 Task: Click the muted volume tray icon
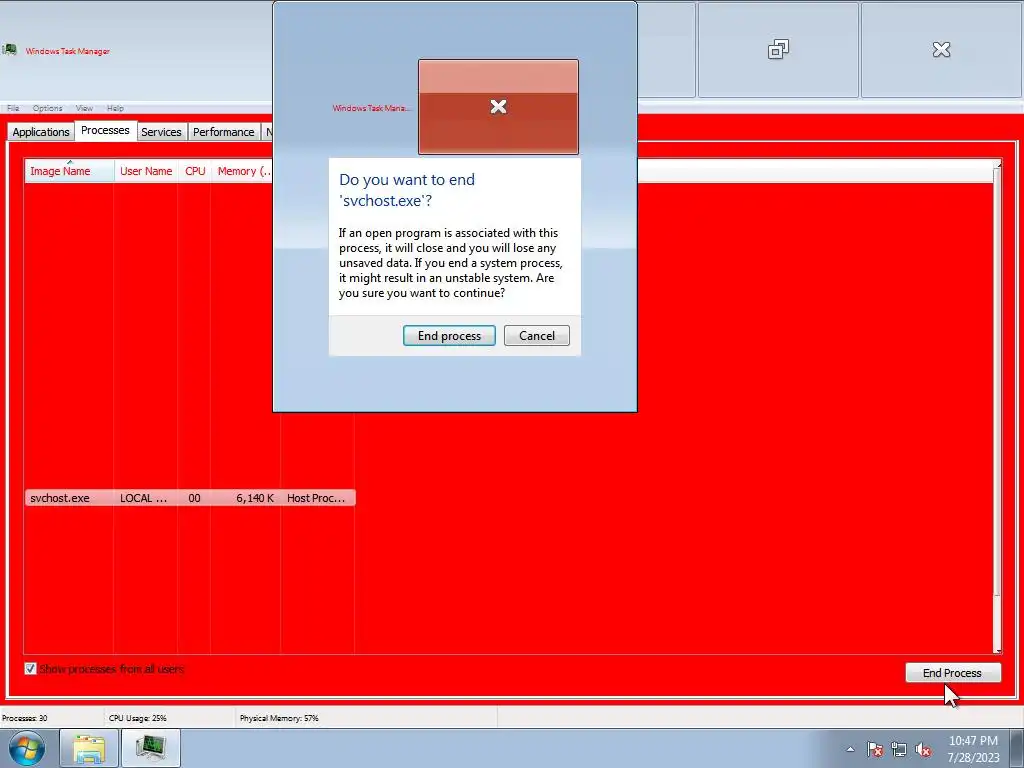[923, 749]
